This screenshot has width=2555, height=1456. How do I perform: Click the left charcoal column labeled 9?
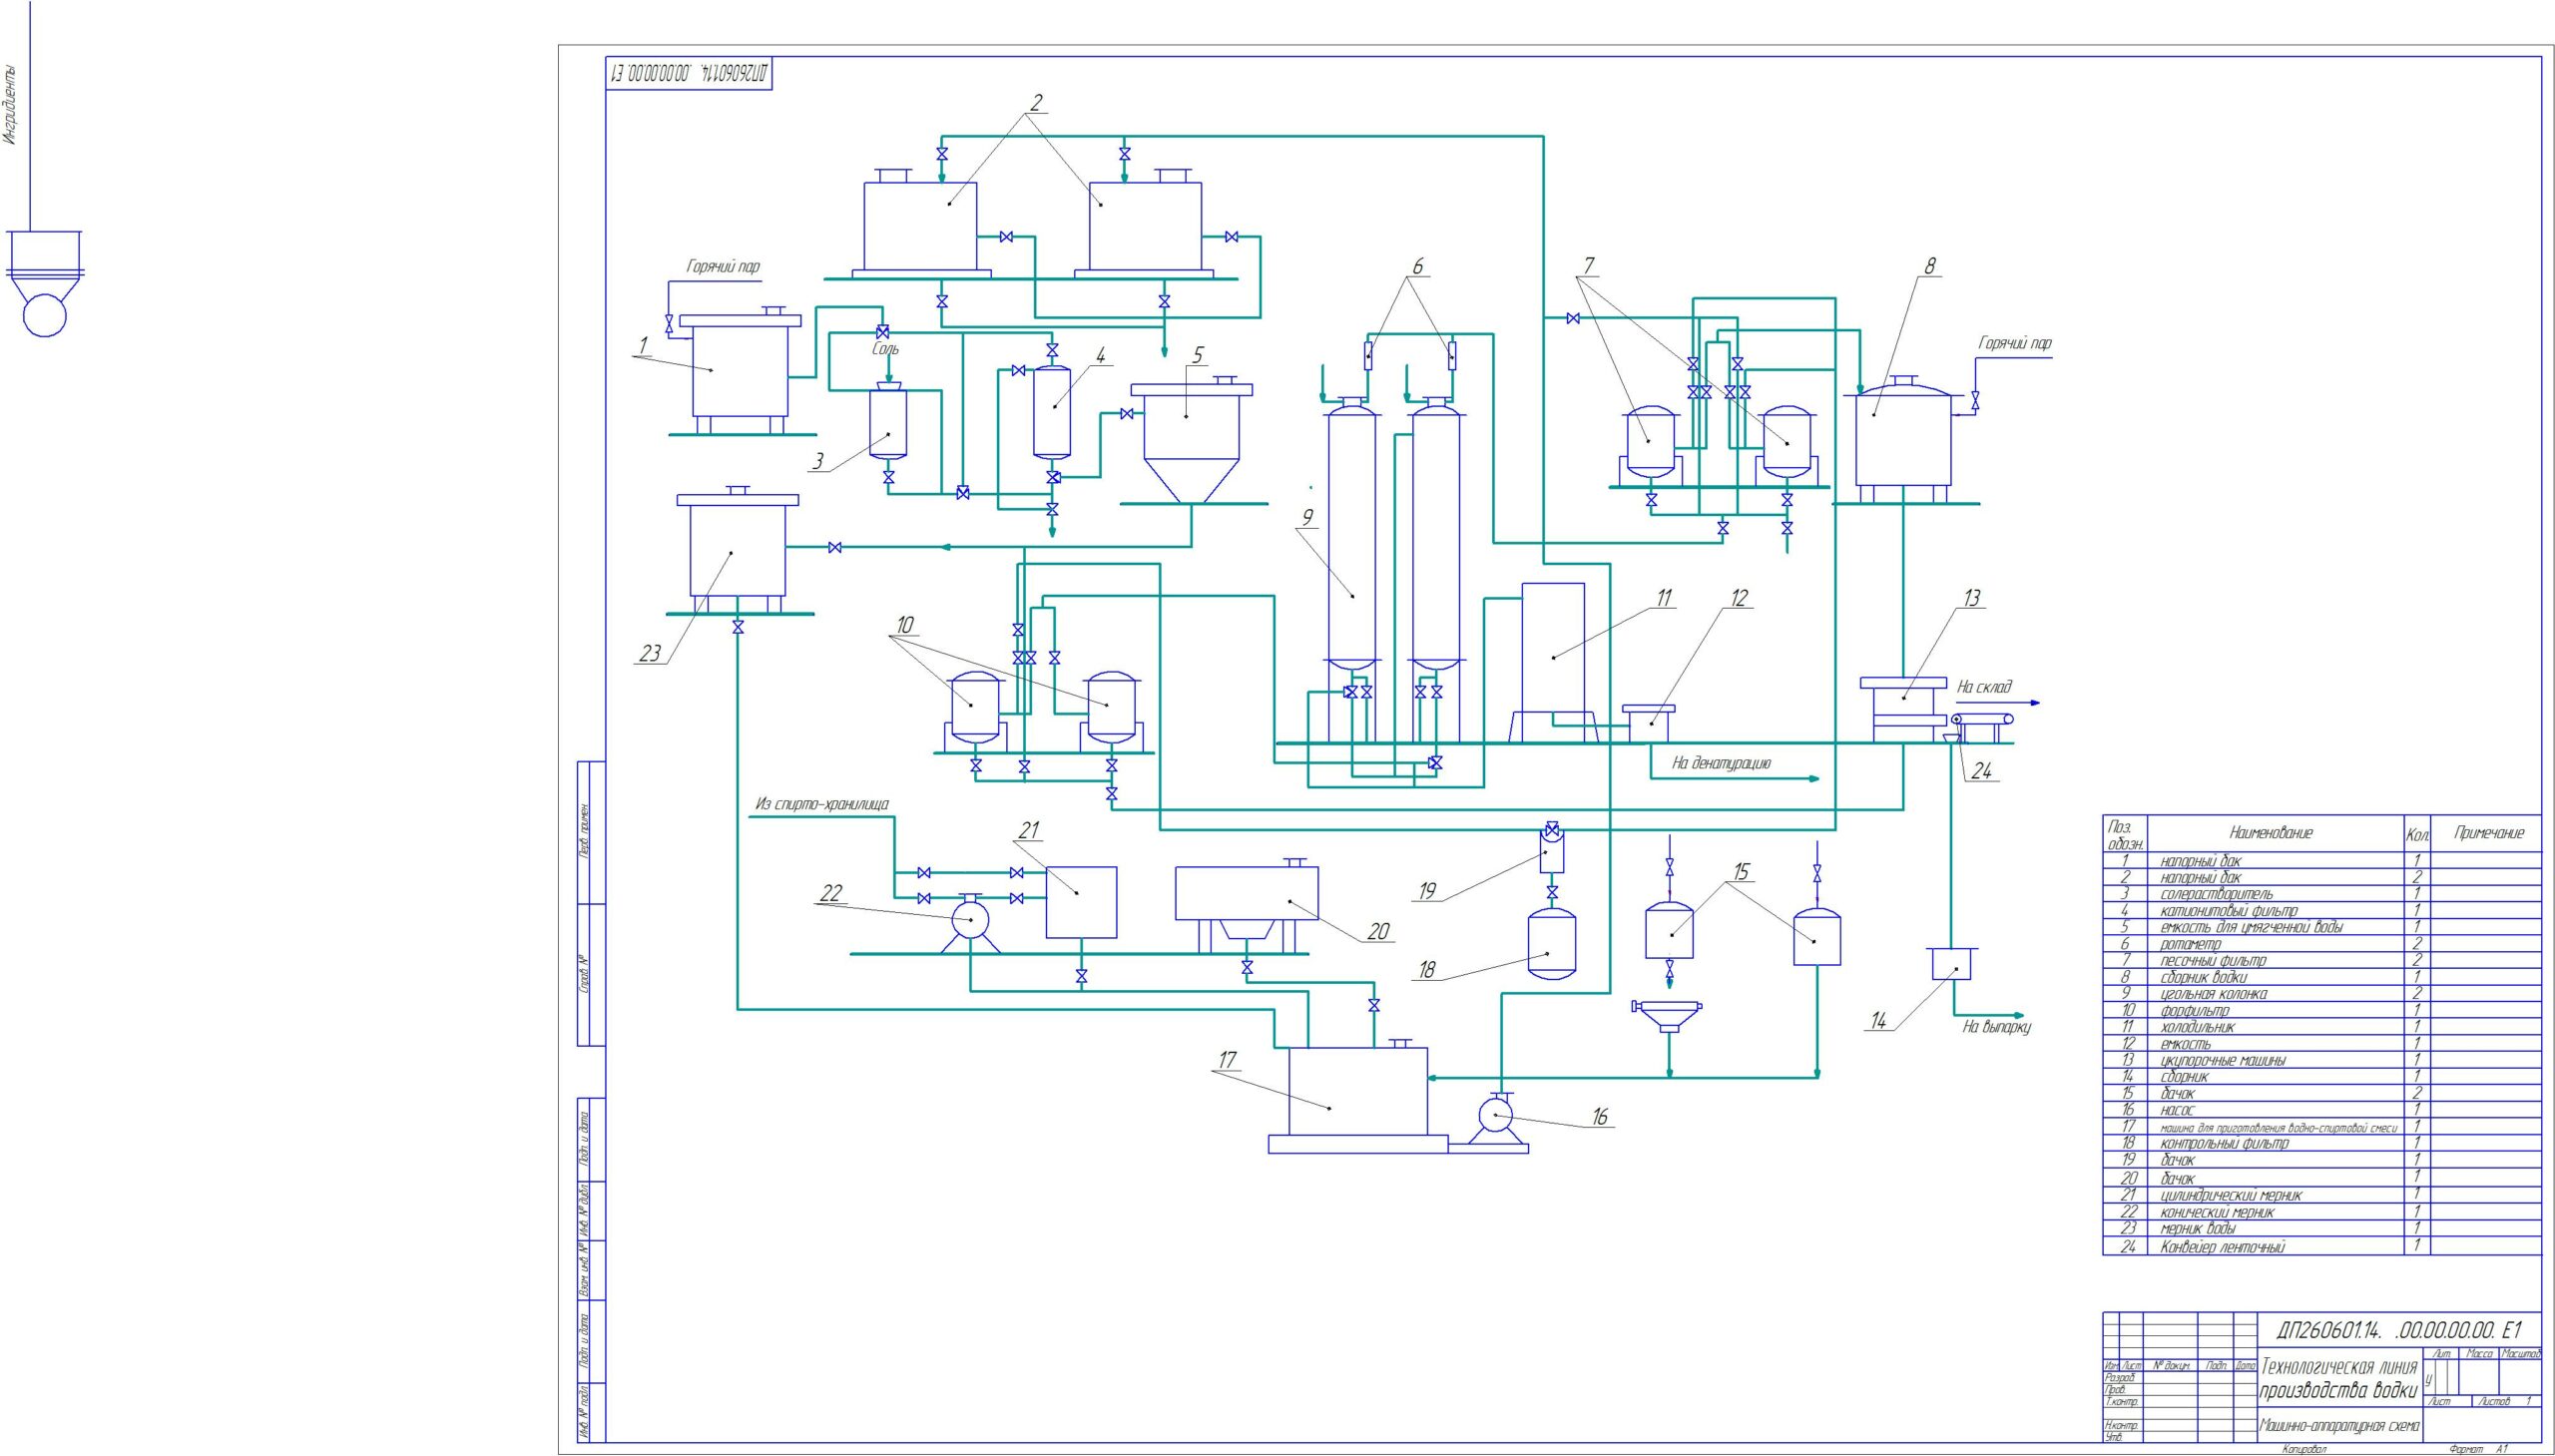point(1352,535)
